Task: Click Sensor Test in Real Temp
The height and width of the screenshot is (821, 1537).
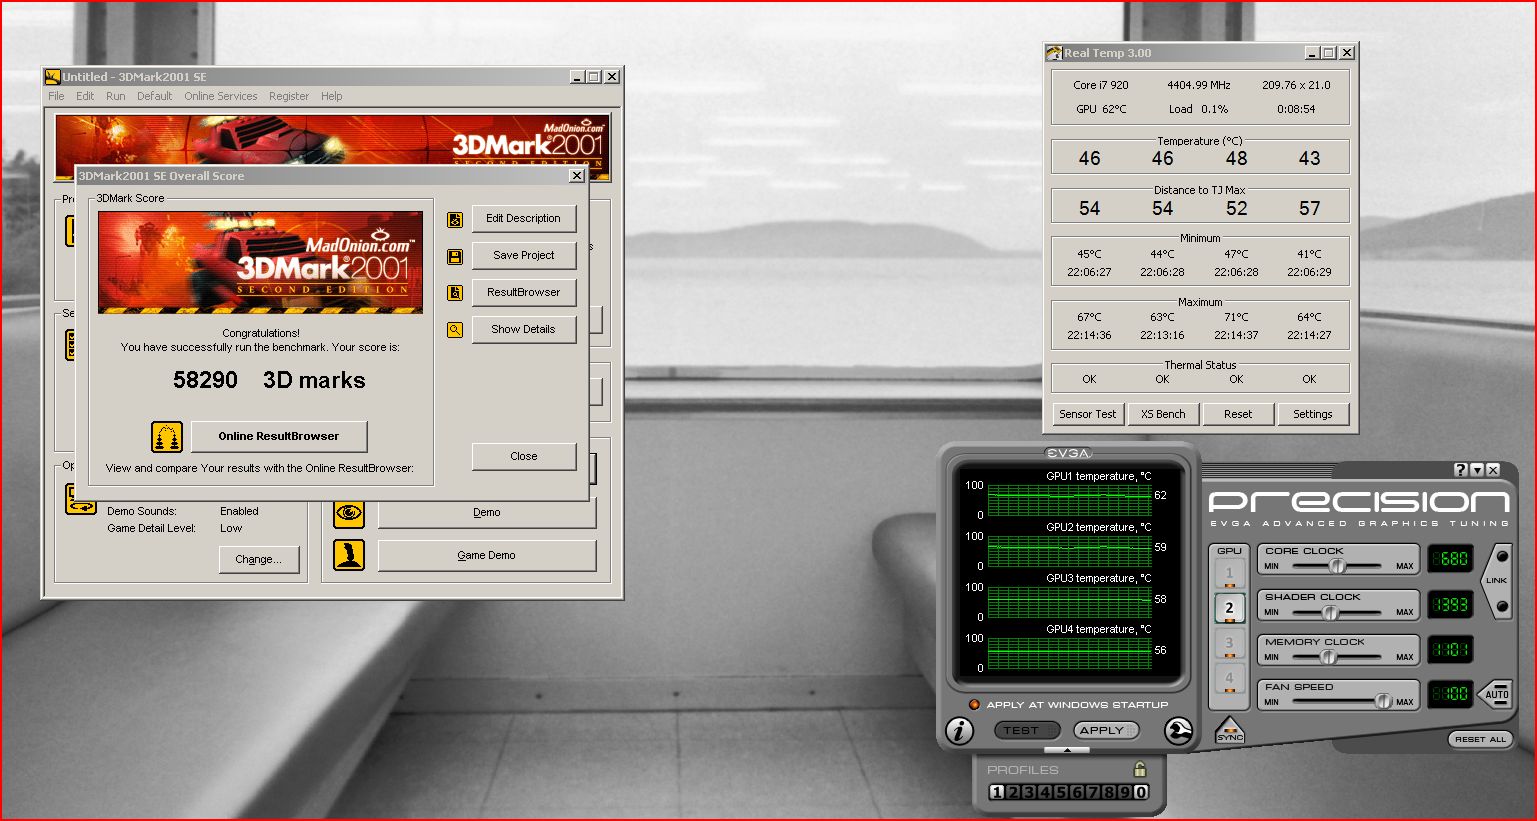Action: click(1088, 414)
